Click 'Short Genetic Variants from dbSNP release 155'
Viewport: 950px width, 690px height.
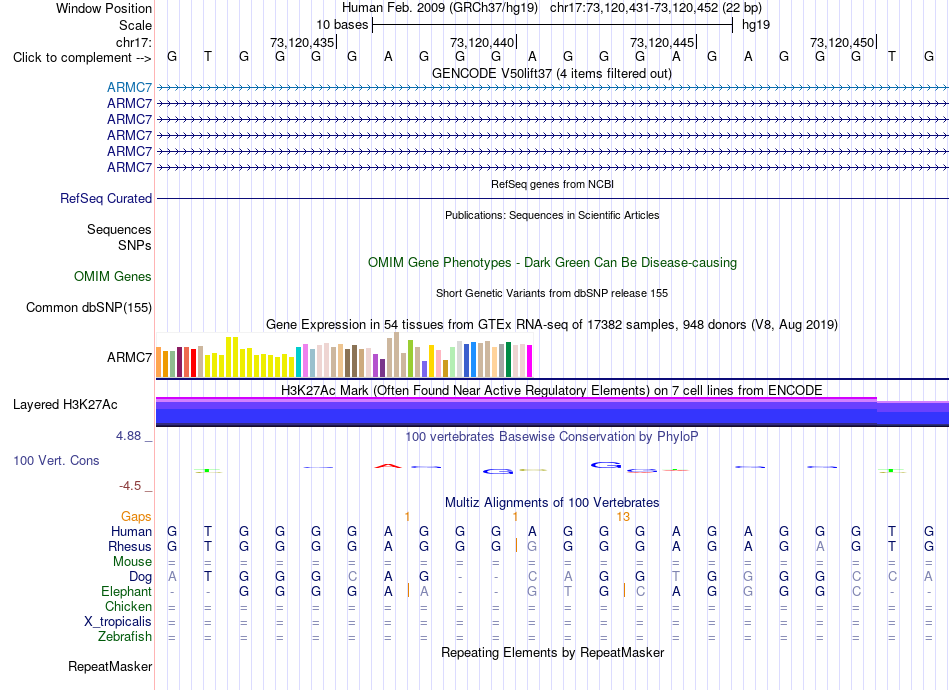point(552,293)
